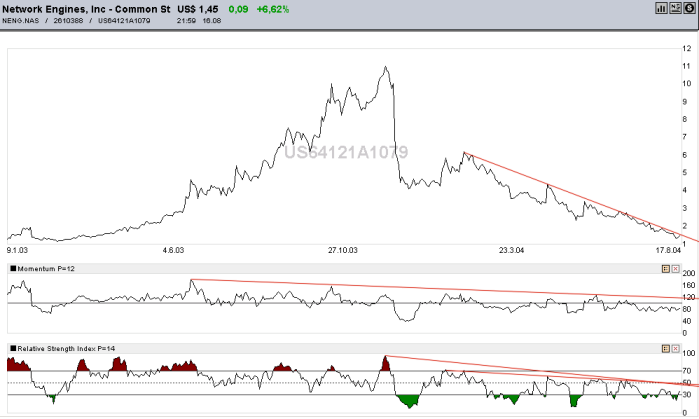Click the 2610388 security number
The image size is (699, 419).
[x=68, y=21]
